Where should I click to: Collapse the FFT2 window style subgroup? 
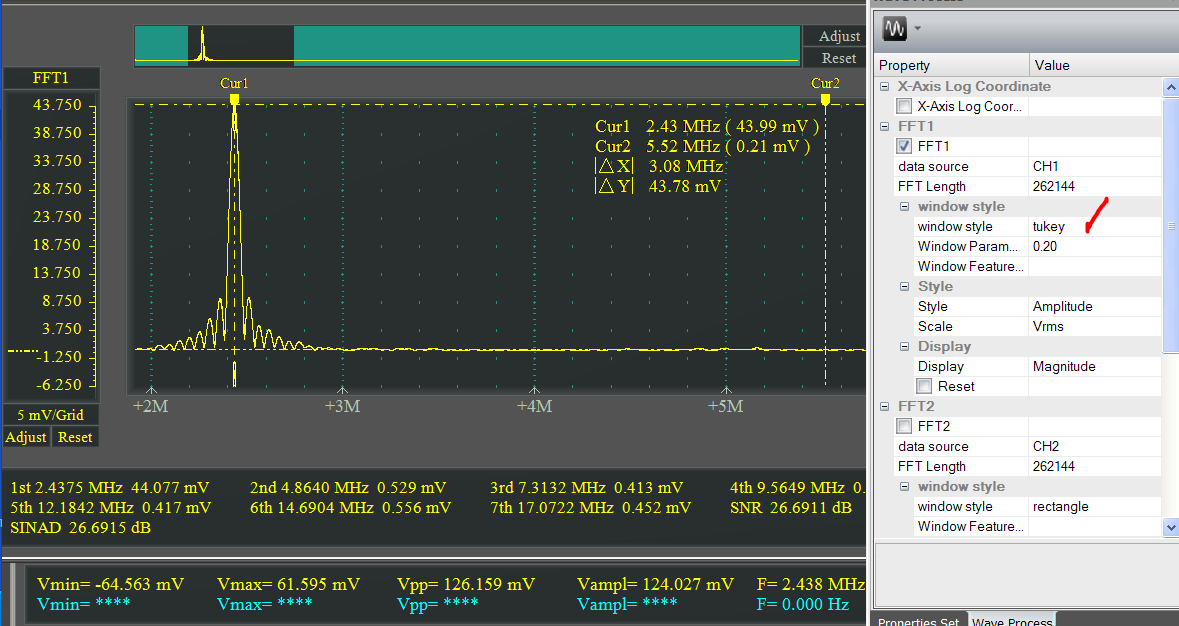tap(905, 486)
